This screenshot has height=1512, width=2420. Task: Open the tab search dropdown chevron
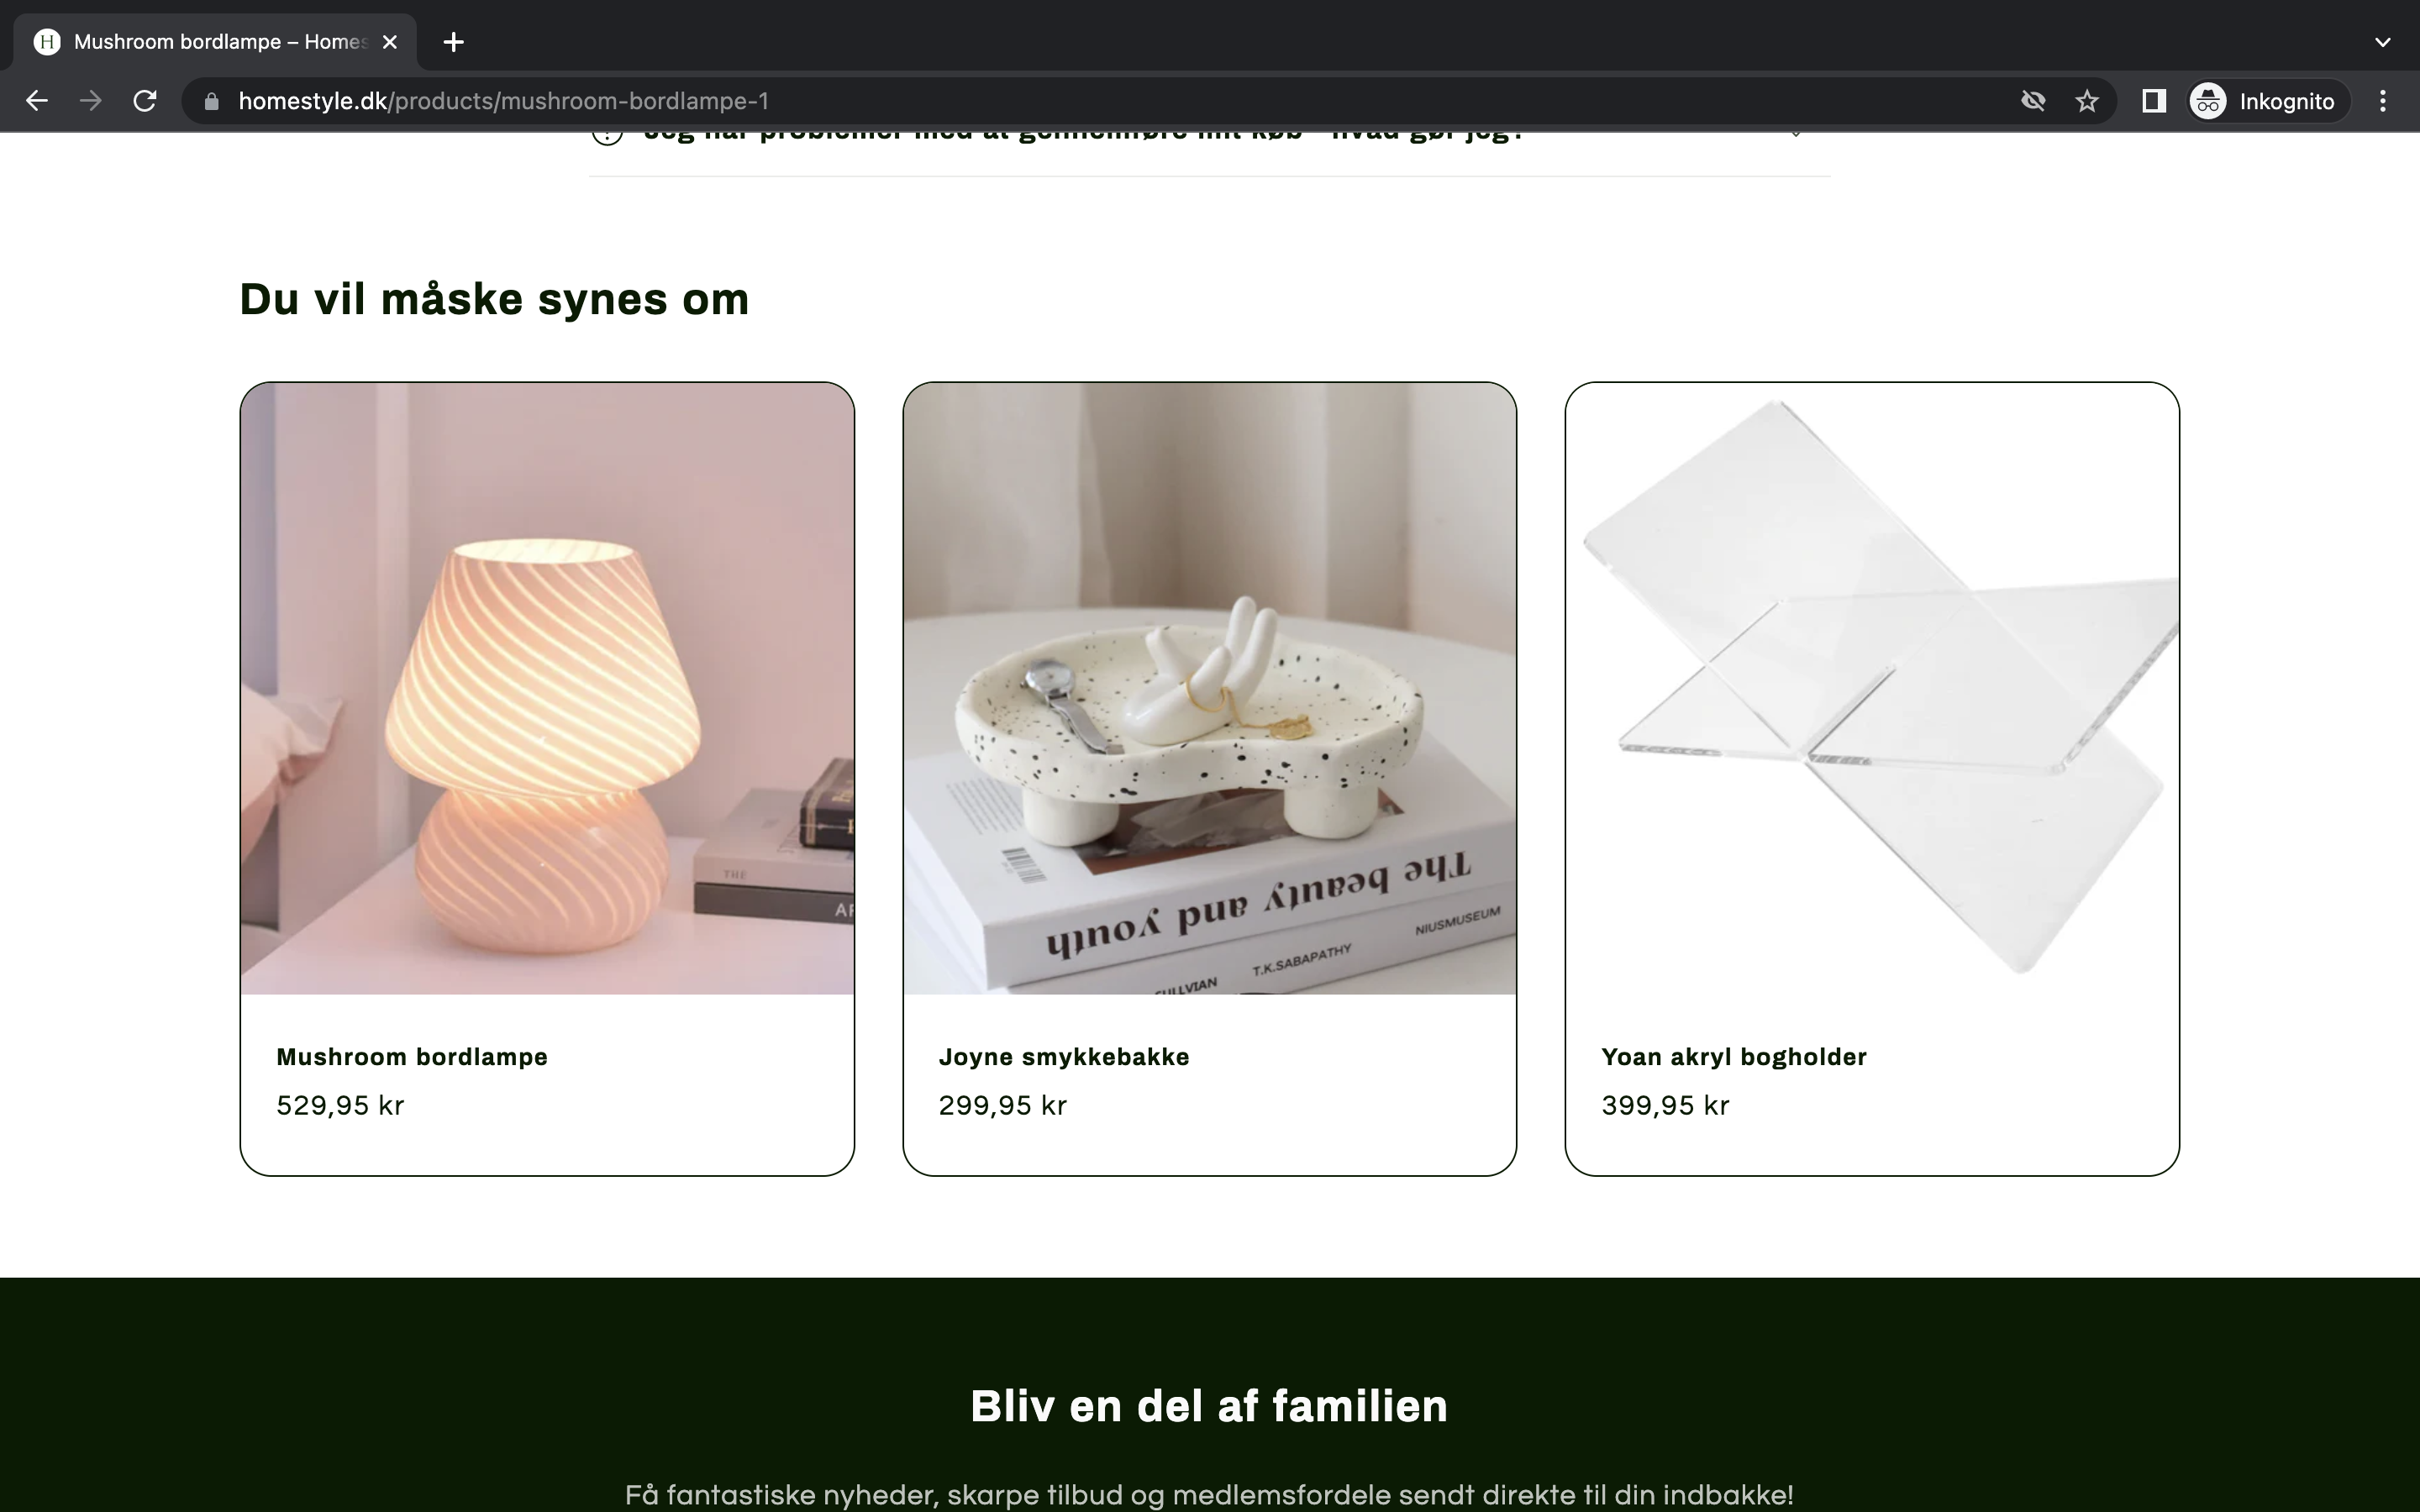(2383, 42)
